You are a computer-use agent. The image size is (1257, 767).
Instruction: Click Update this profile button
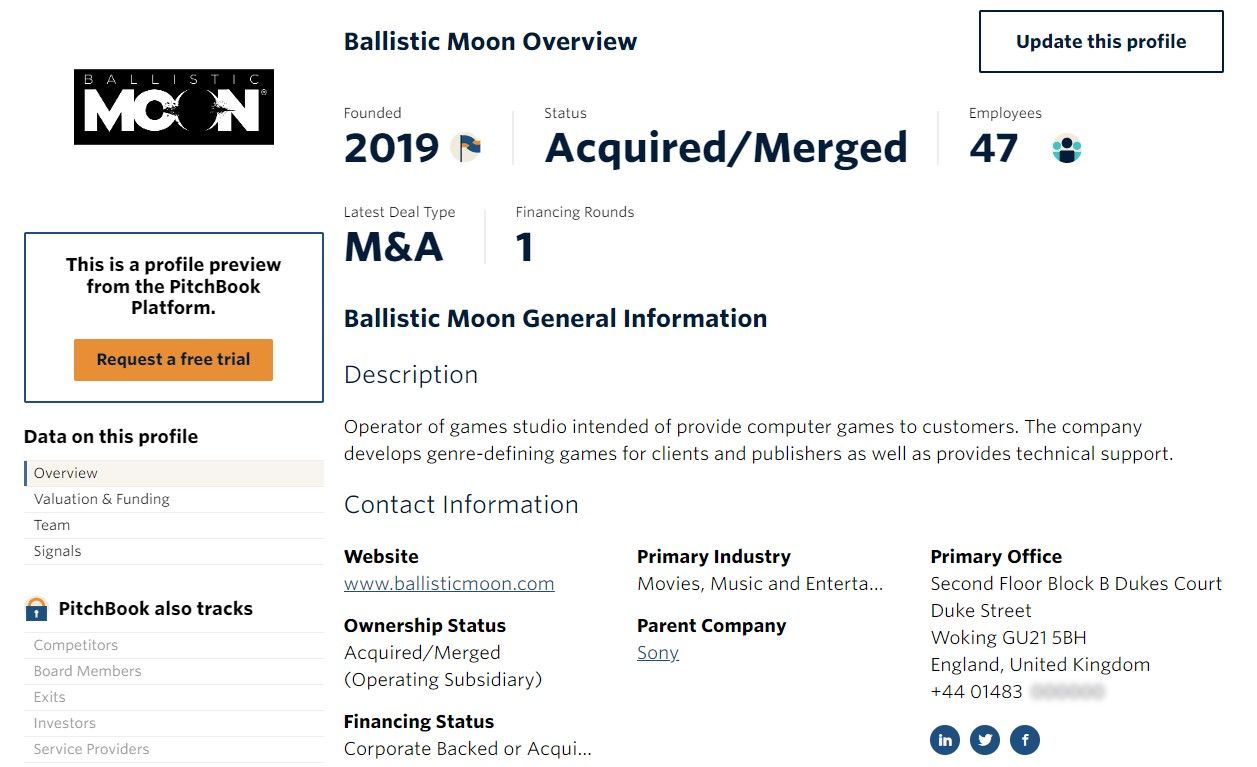pyautogui.click(x=1101, y=42)
